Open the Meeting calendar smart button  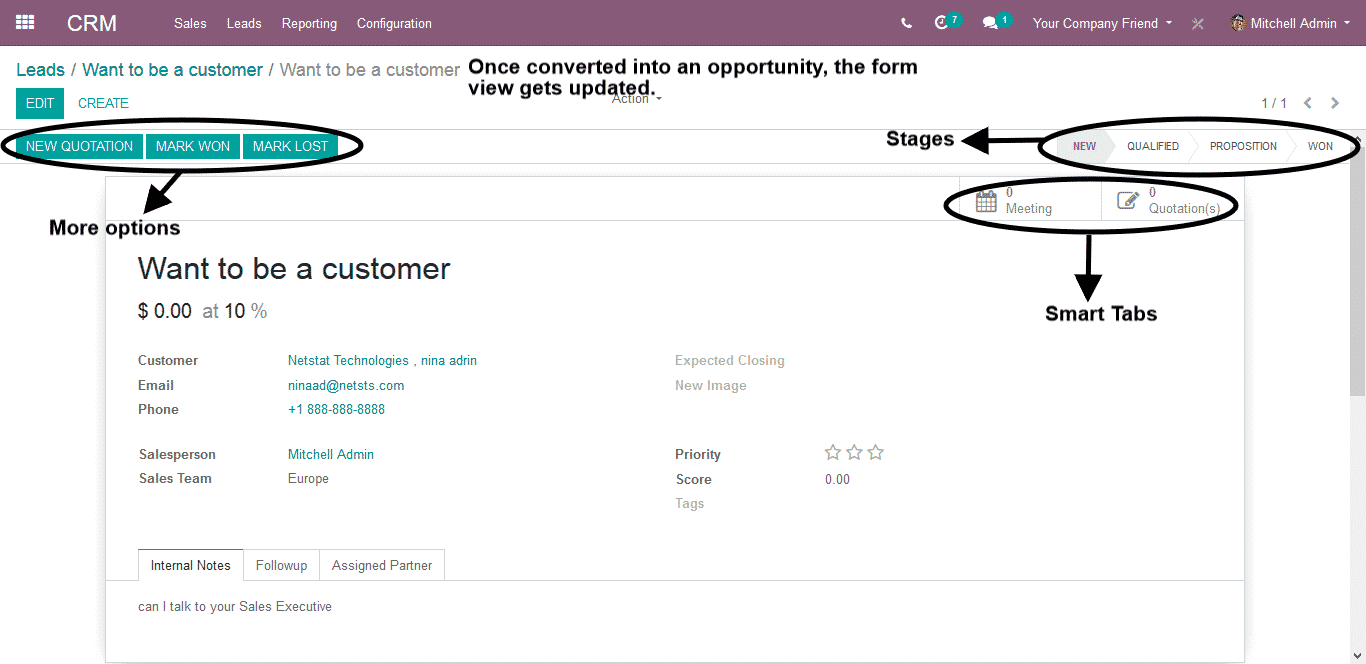[x=1030, y=200]
